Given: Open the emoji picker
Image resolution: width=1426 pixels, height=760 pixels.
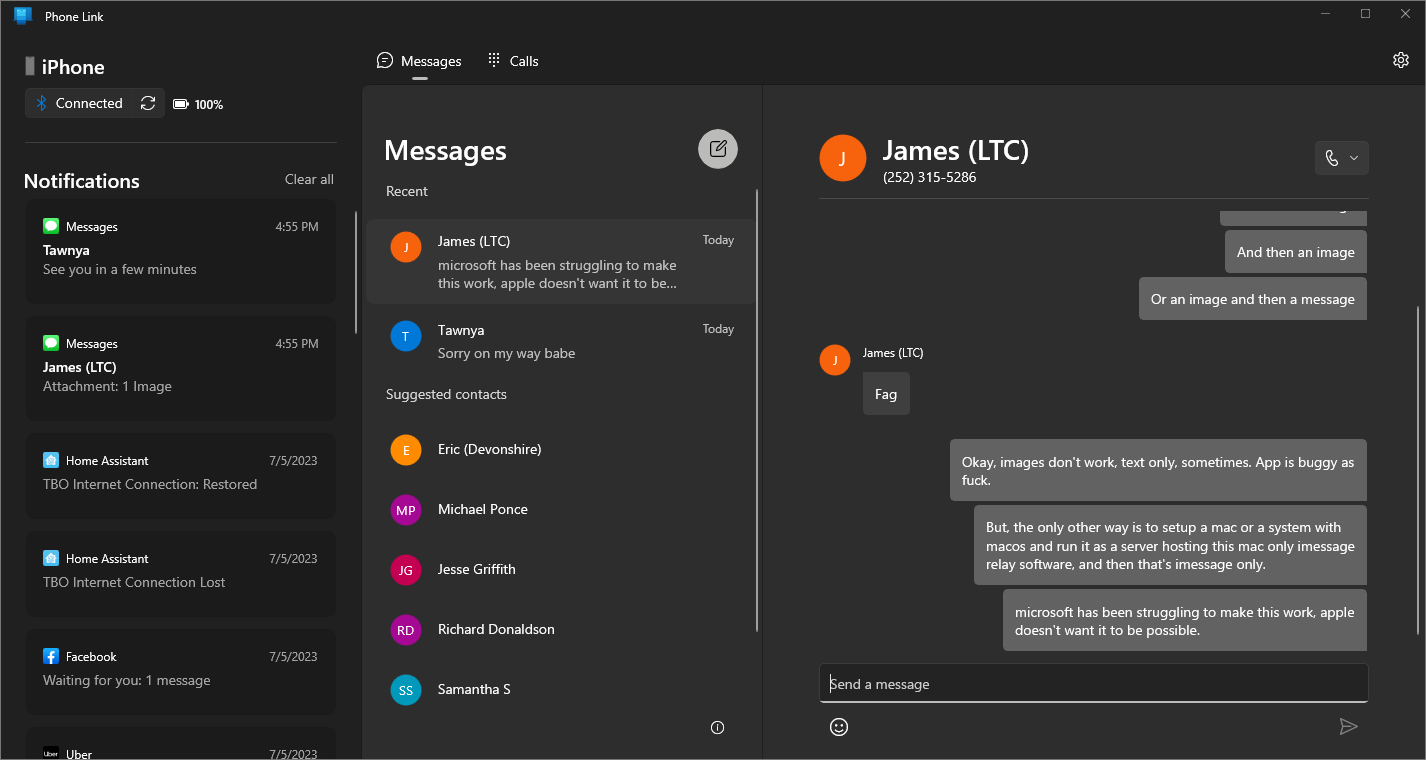Looking at the screenshot, I should 839,727.
